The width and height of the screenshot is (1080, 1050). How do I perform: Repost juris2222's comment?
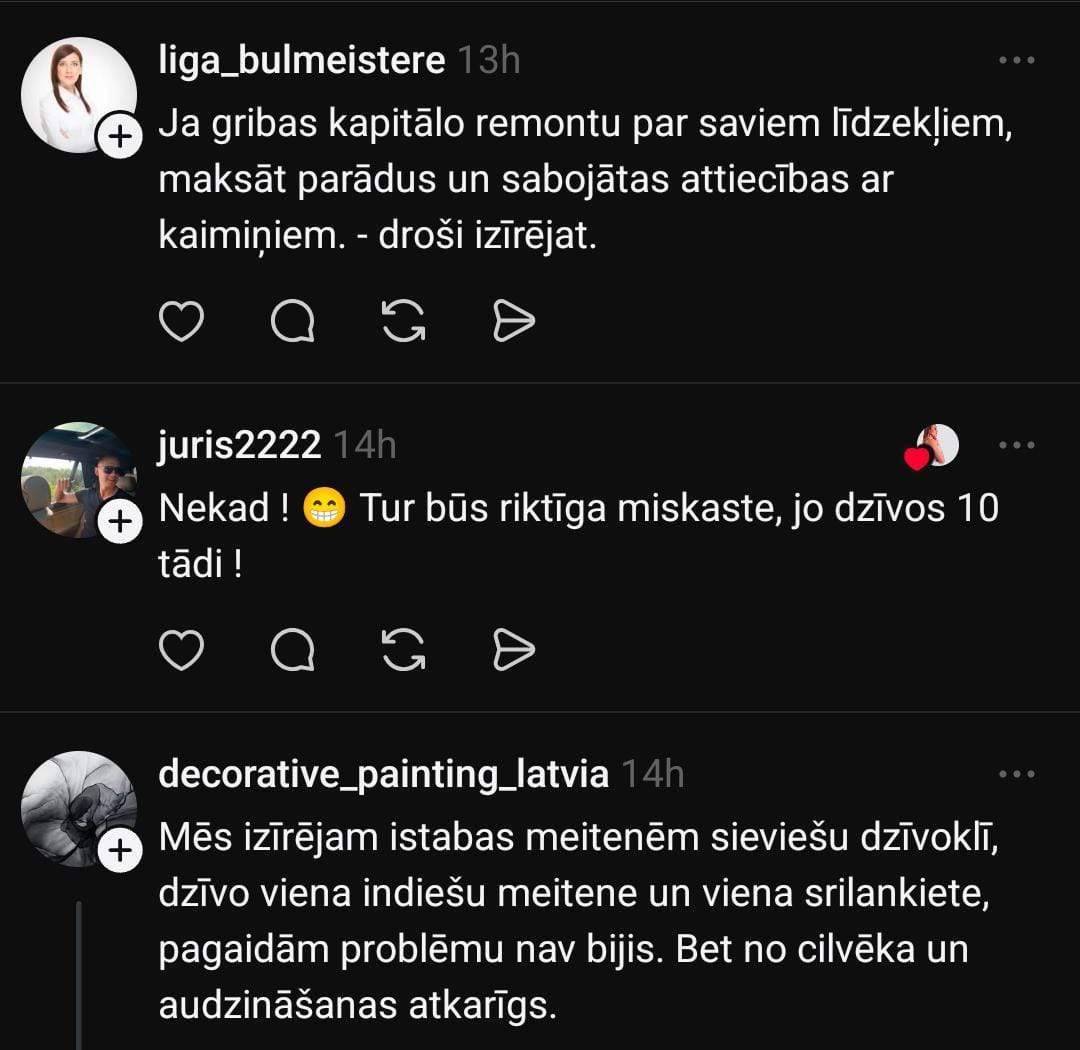tap(404, 651)
